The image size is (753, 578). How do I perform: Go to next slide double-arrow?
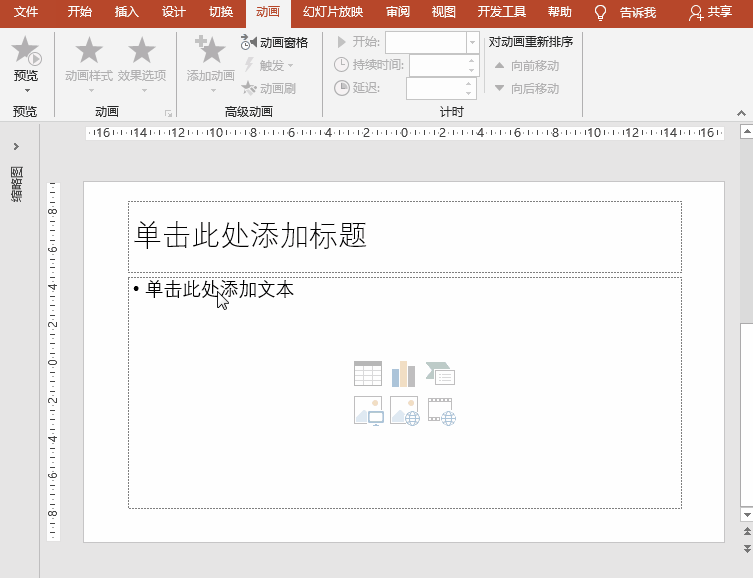[747, 548]
